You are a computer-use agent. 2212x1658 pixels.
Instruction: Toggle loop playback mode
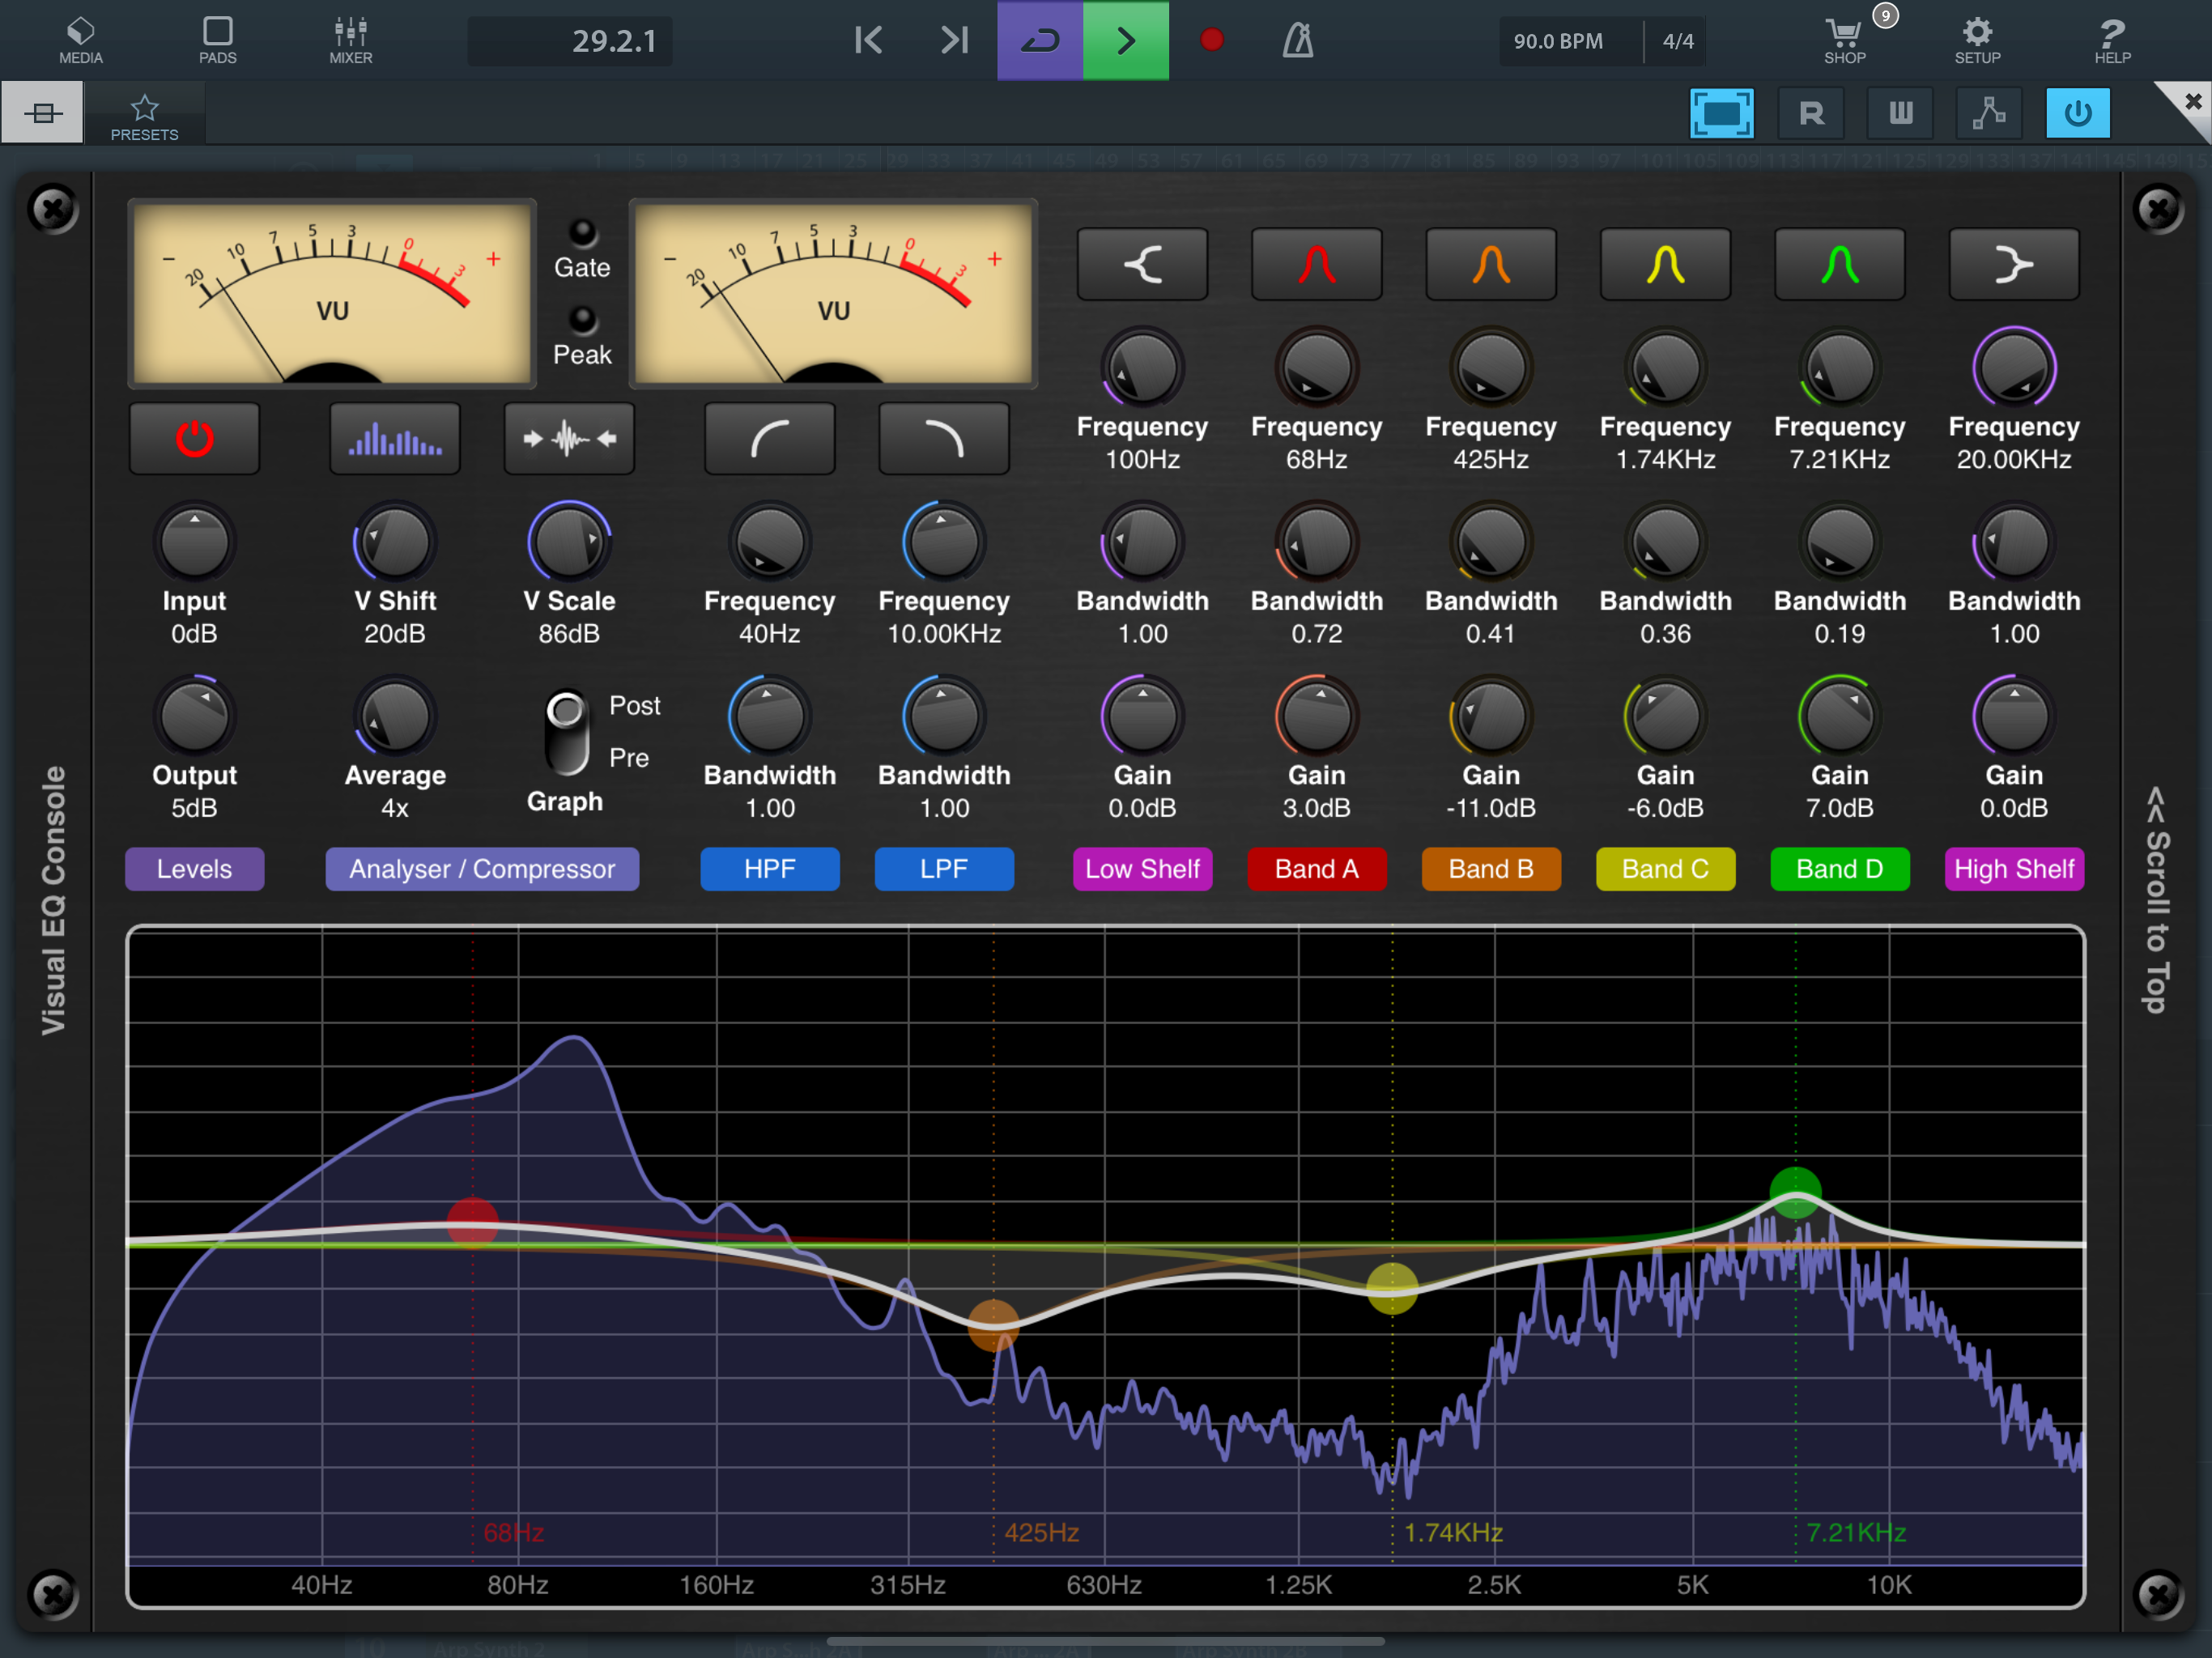coord(1040,40)
